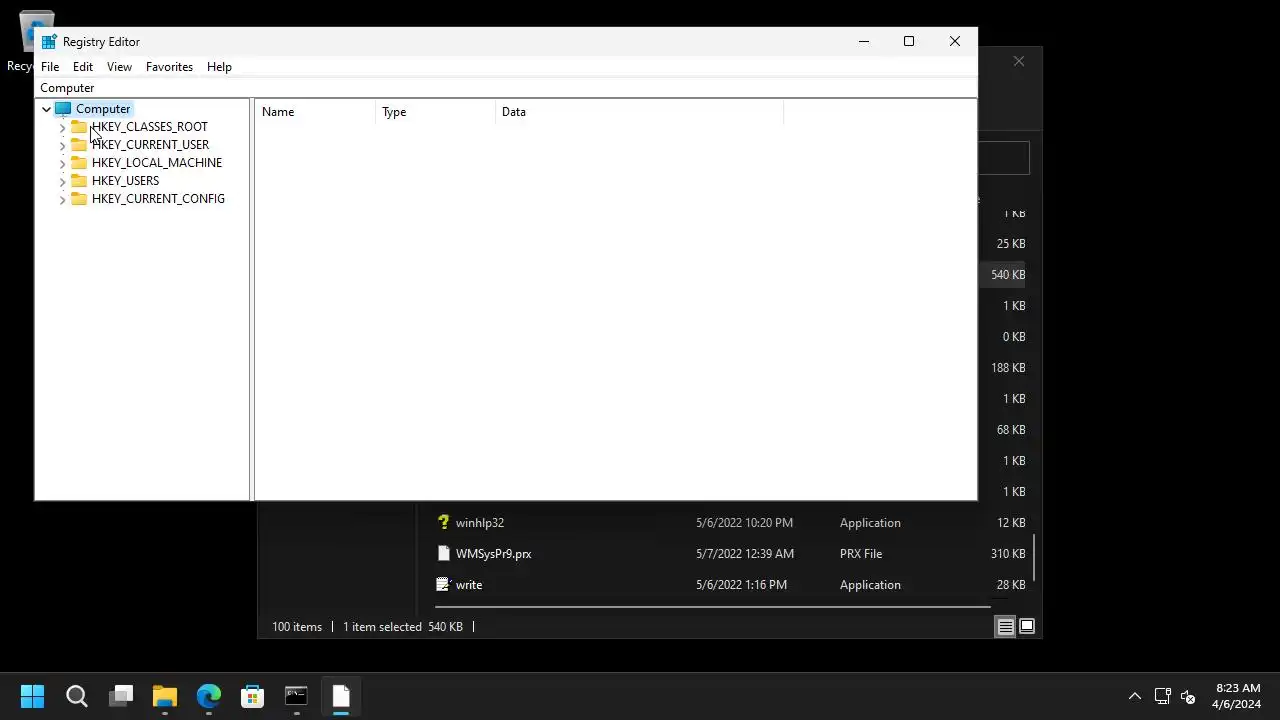The image size is (1280, 720).
Task: Click the HKEY_LOCAL_MACHINE folder icon
Action: click(79, 163)
